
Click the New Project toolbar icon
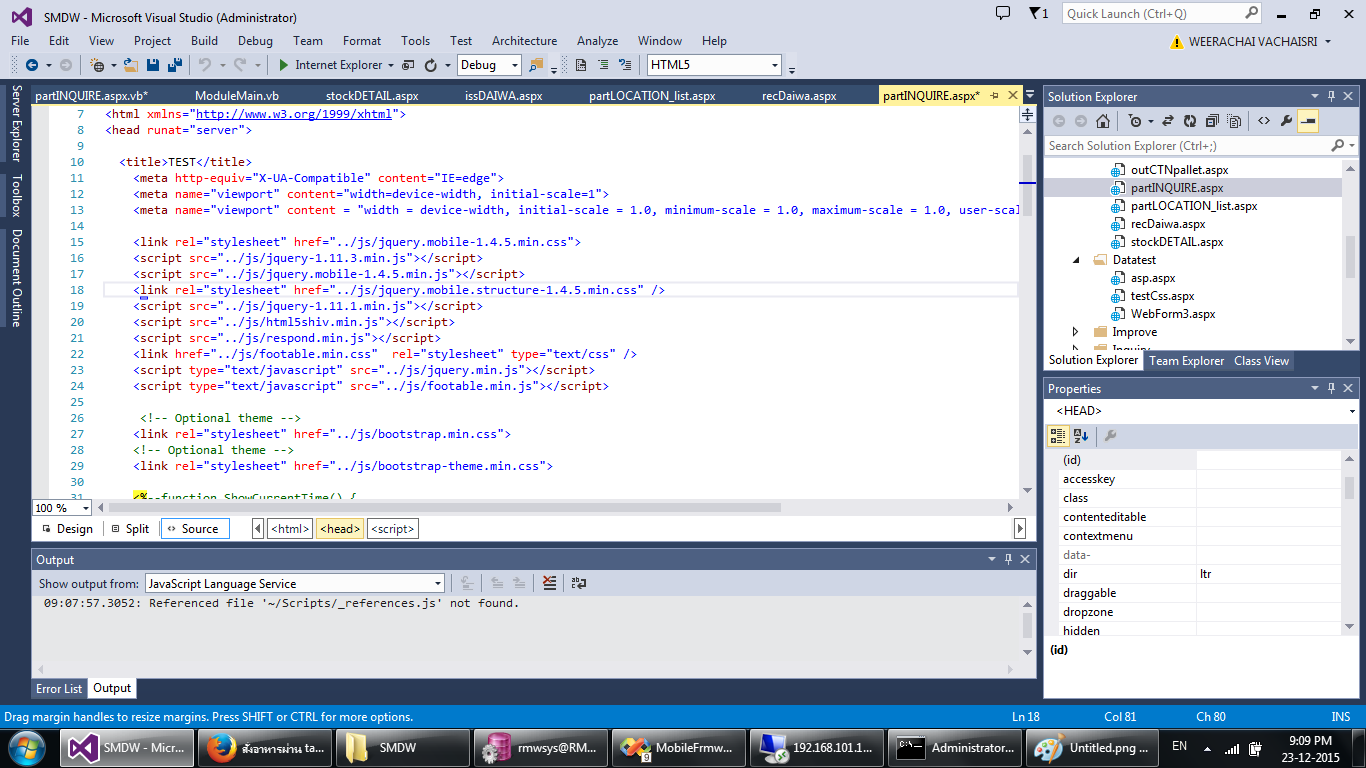tap(97, 65)
